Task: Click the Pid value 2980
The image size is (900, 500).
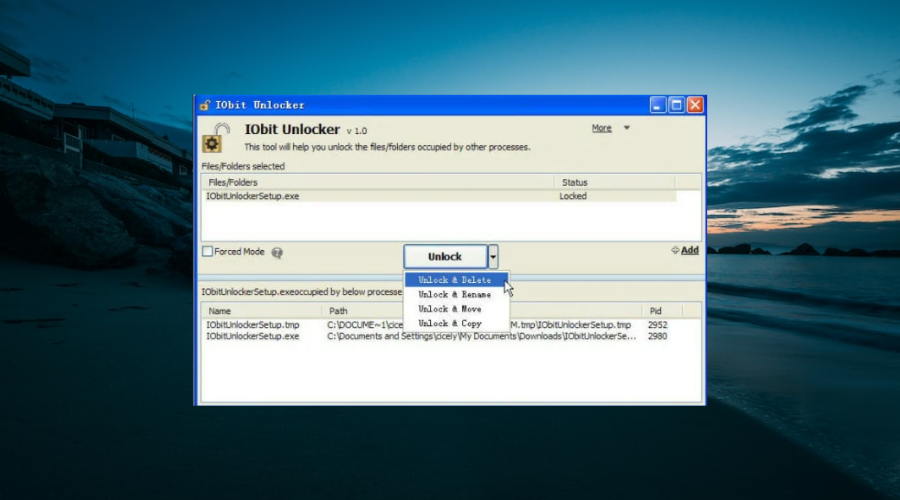Action: [657, 336]
